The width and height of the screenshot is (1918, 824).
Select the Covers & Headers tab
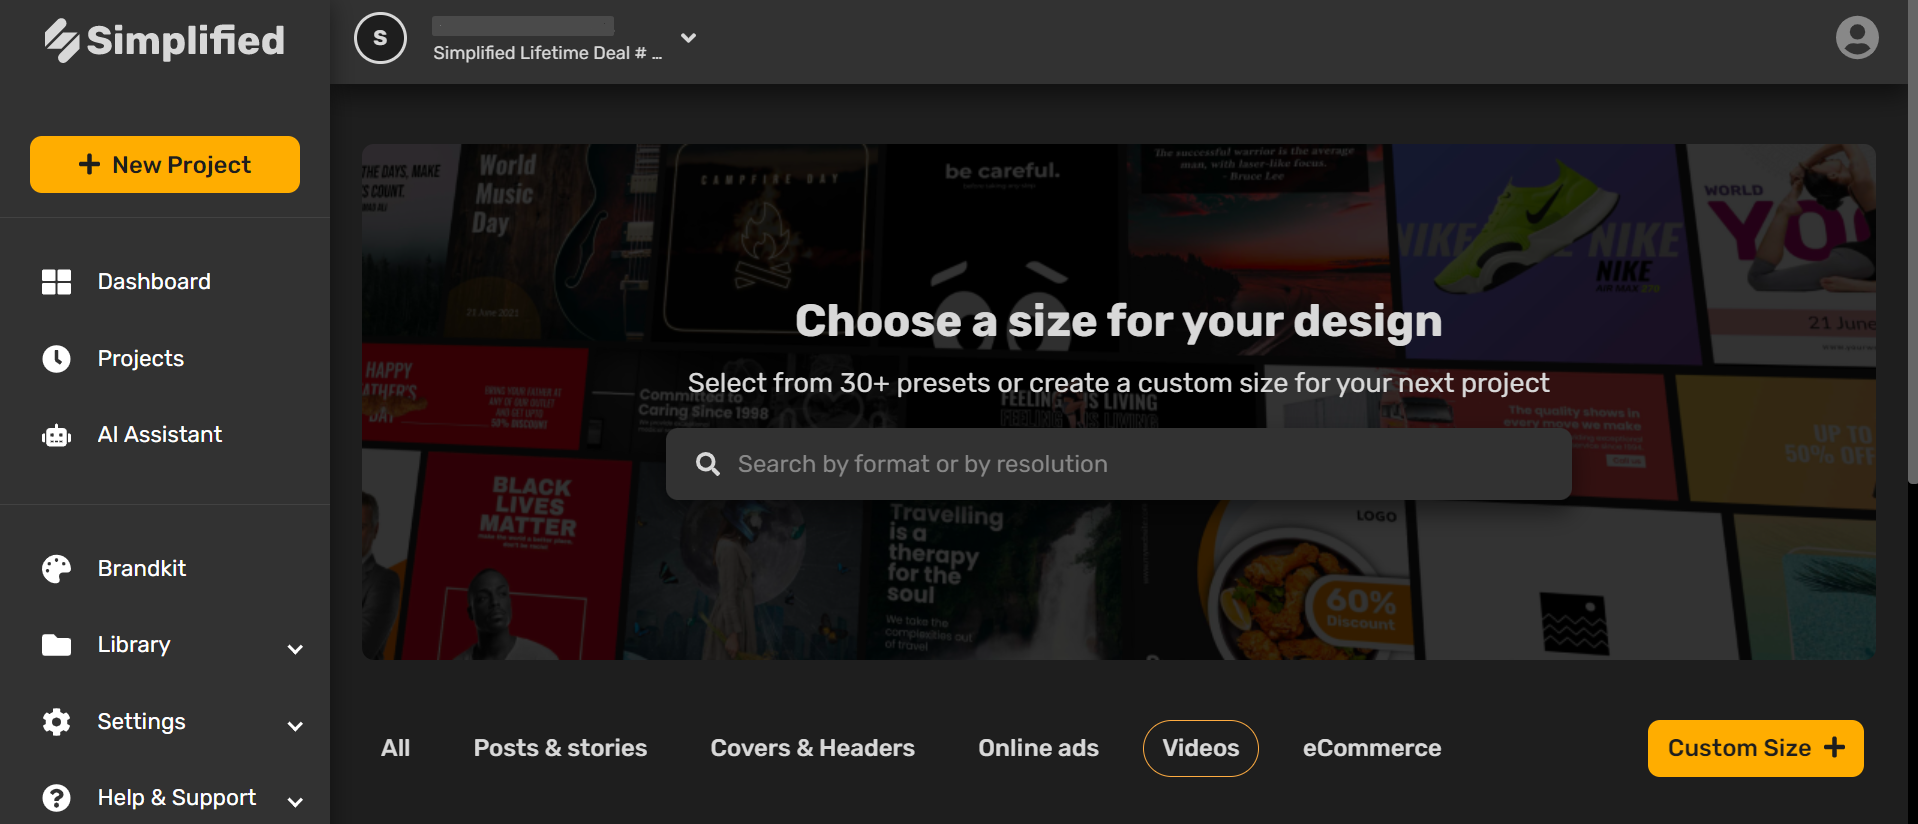812,748
